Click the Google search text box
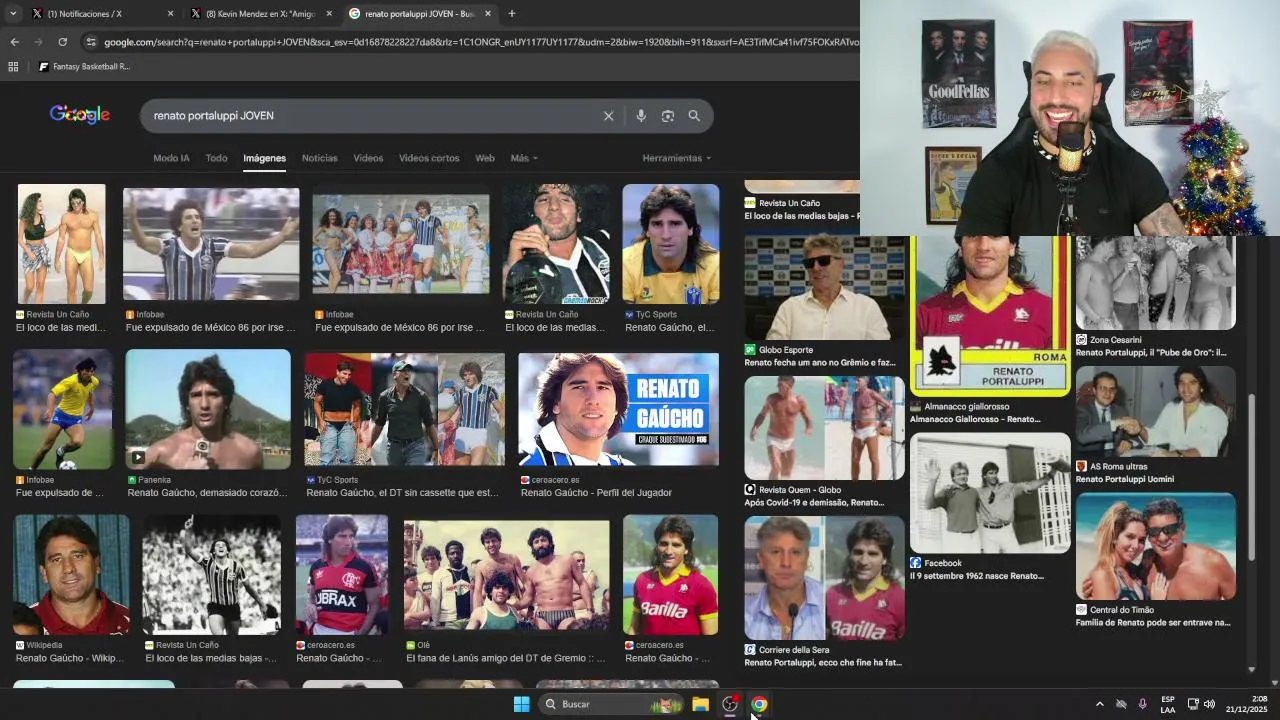This screenshot has height=720, width=1280. tap(375, 116)
